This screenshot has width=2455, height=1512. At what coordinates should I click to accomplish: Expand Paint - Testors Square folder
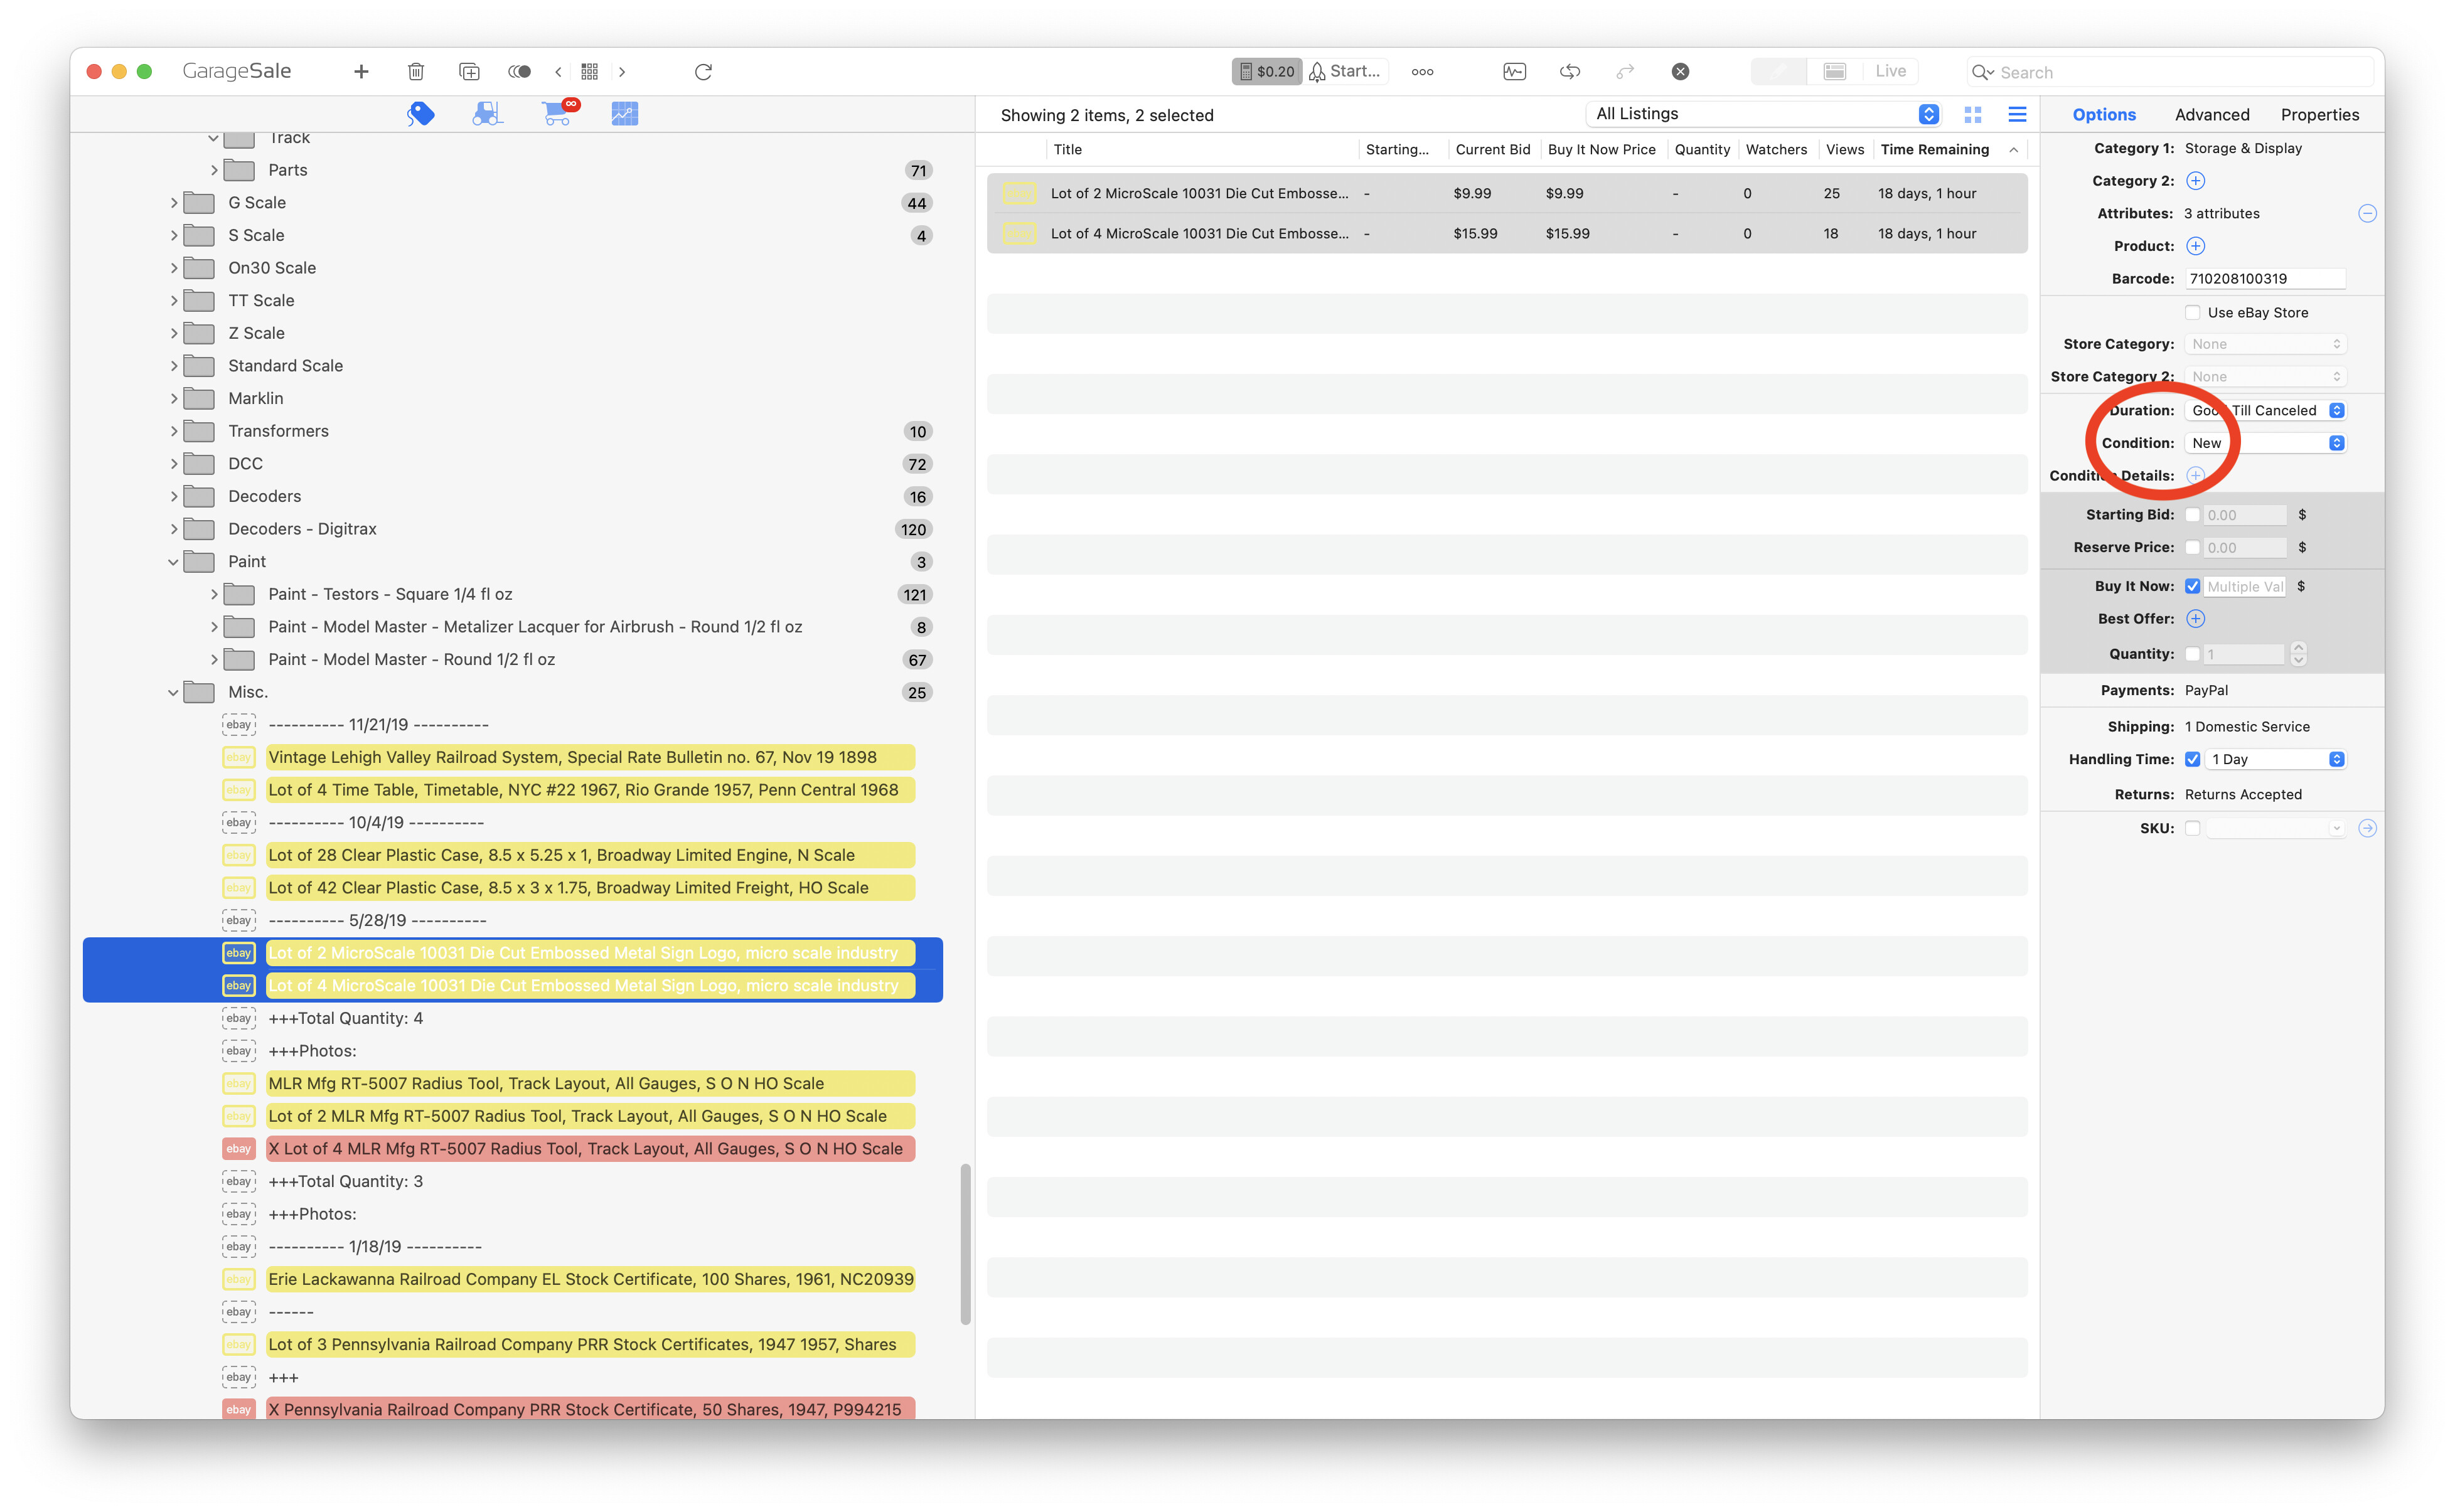pyautogui.click(x=213, y=594)
